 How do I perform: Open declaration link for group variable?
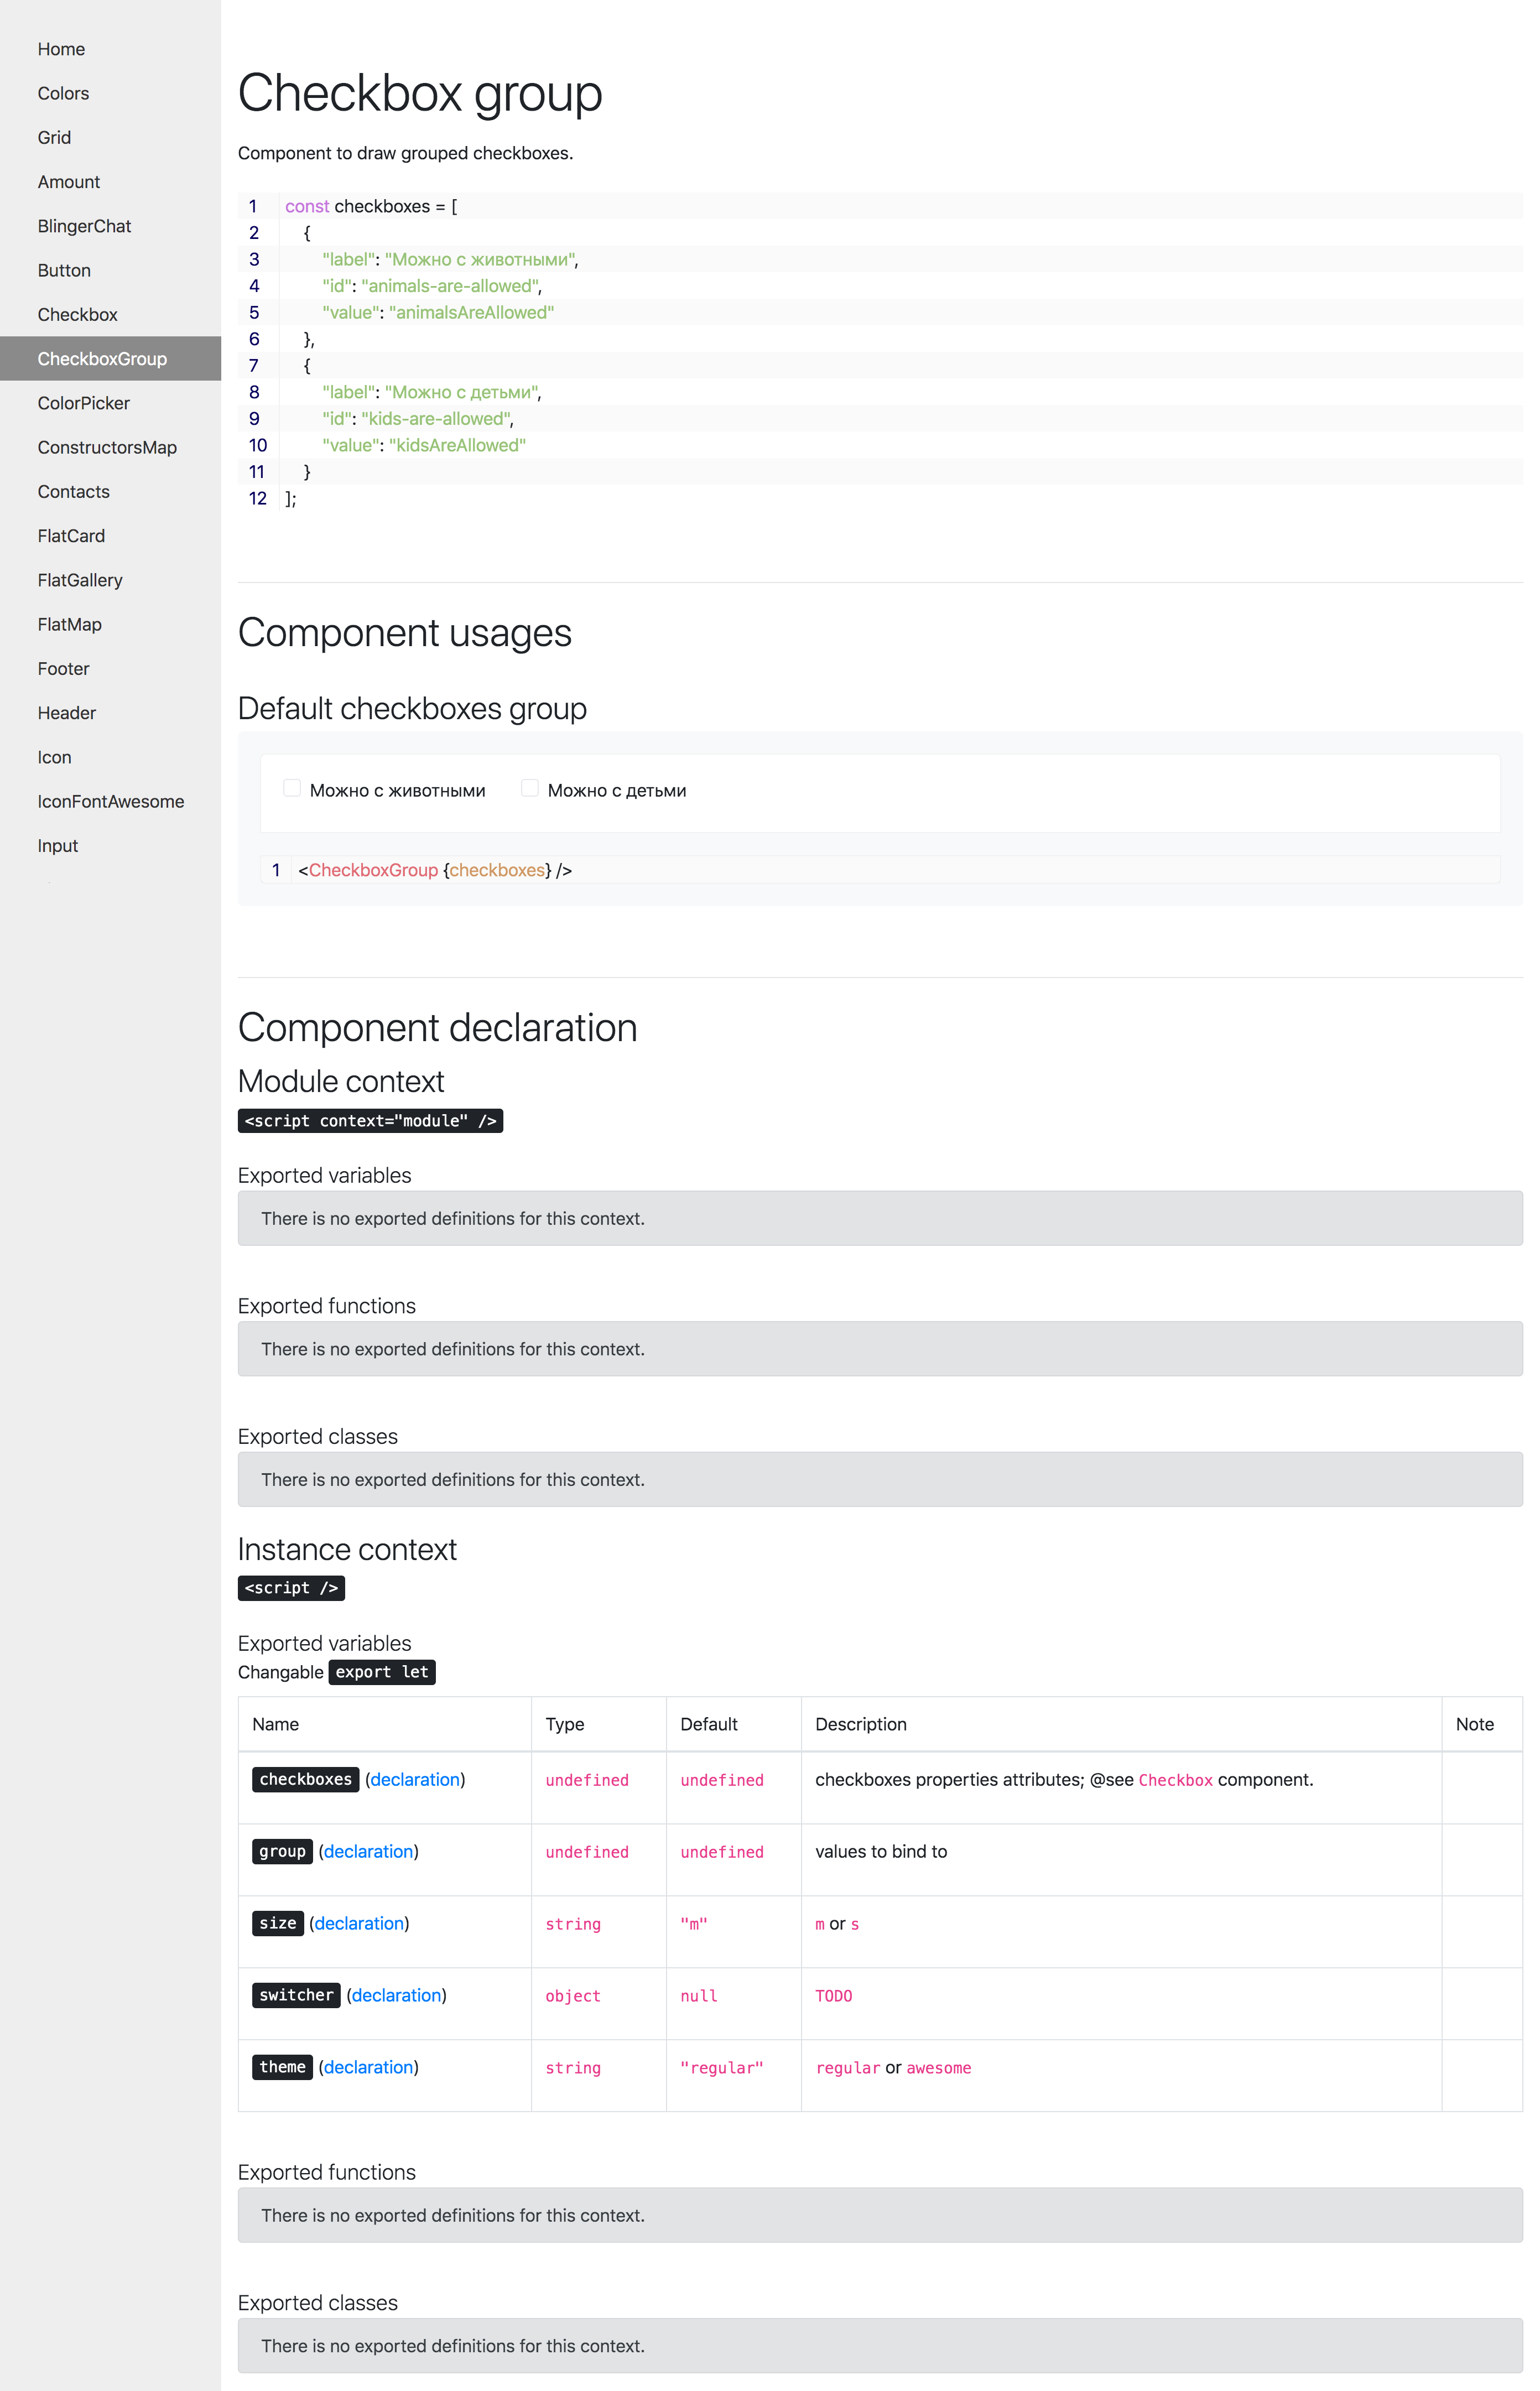click(x=368, y=1851)
